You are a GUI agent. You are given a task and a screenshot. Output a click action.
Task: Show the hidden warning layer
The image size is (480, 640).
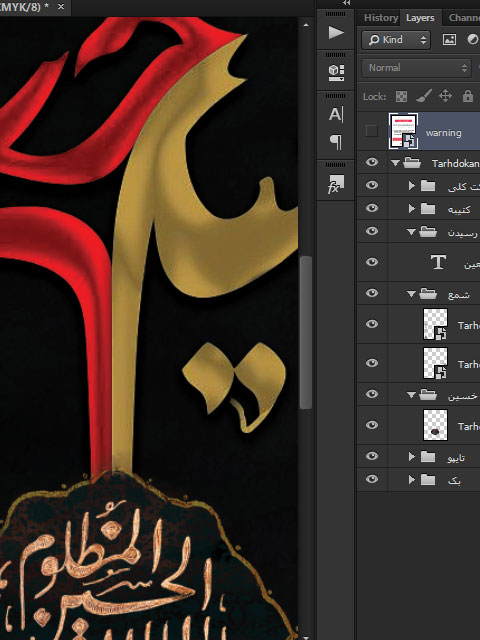[x=371, y=131]
